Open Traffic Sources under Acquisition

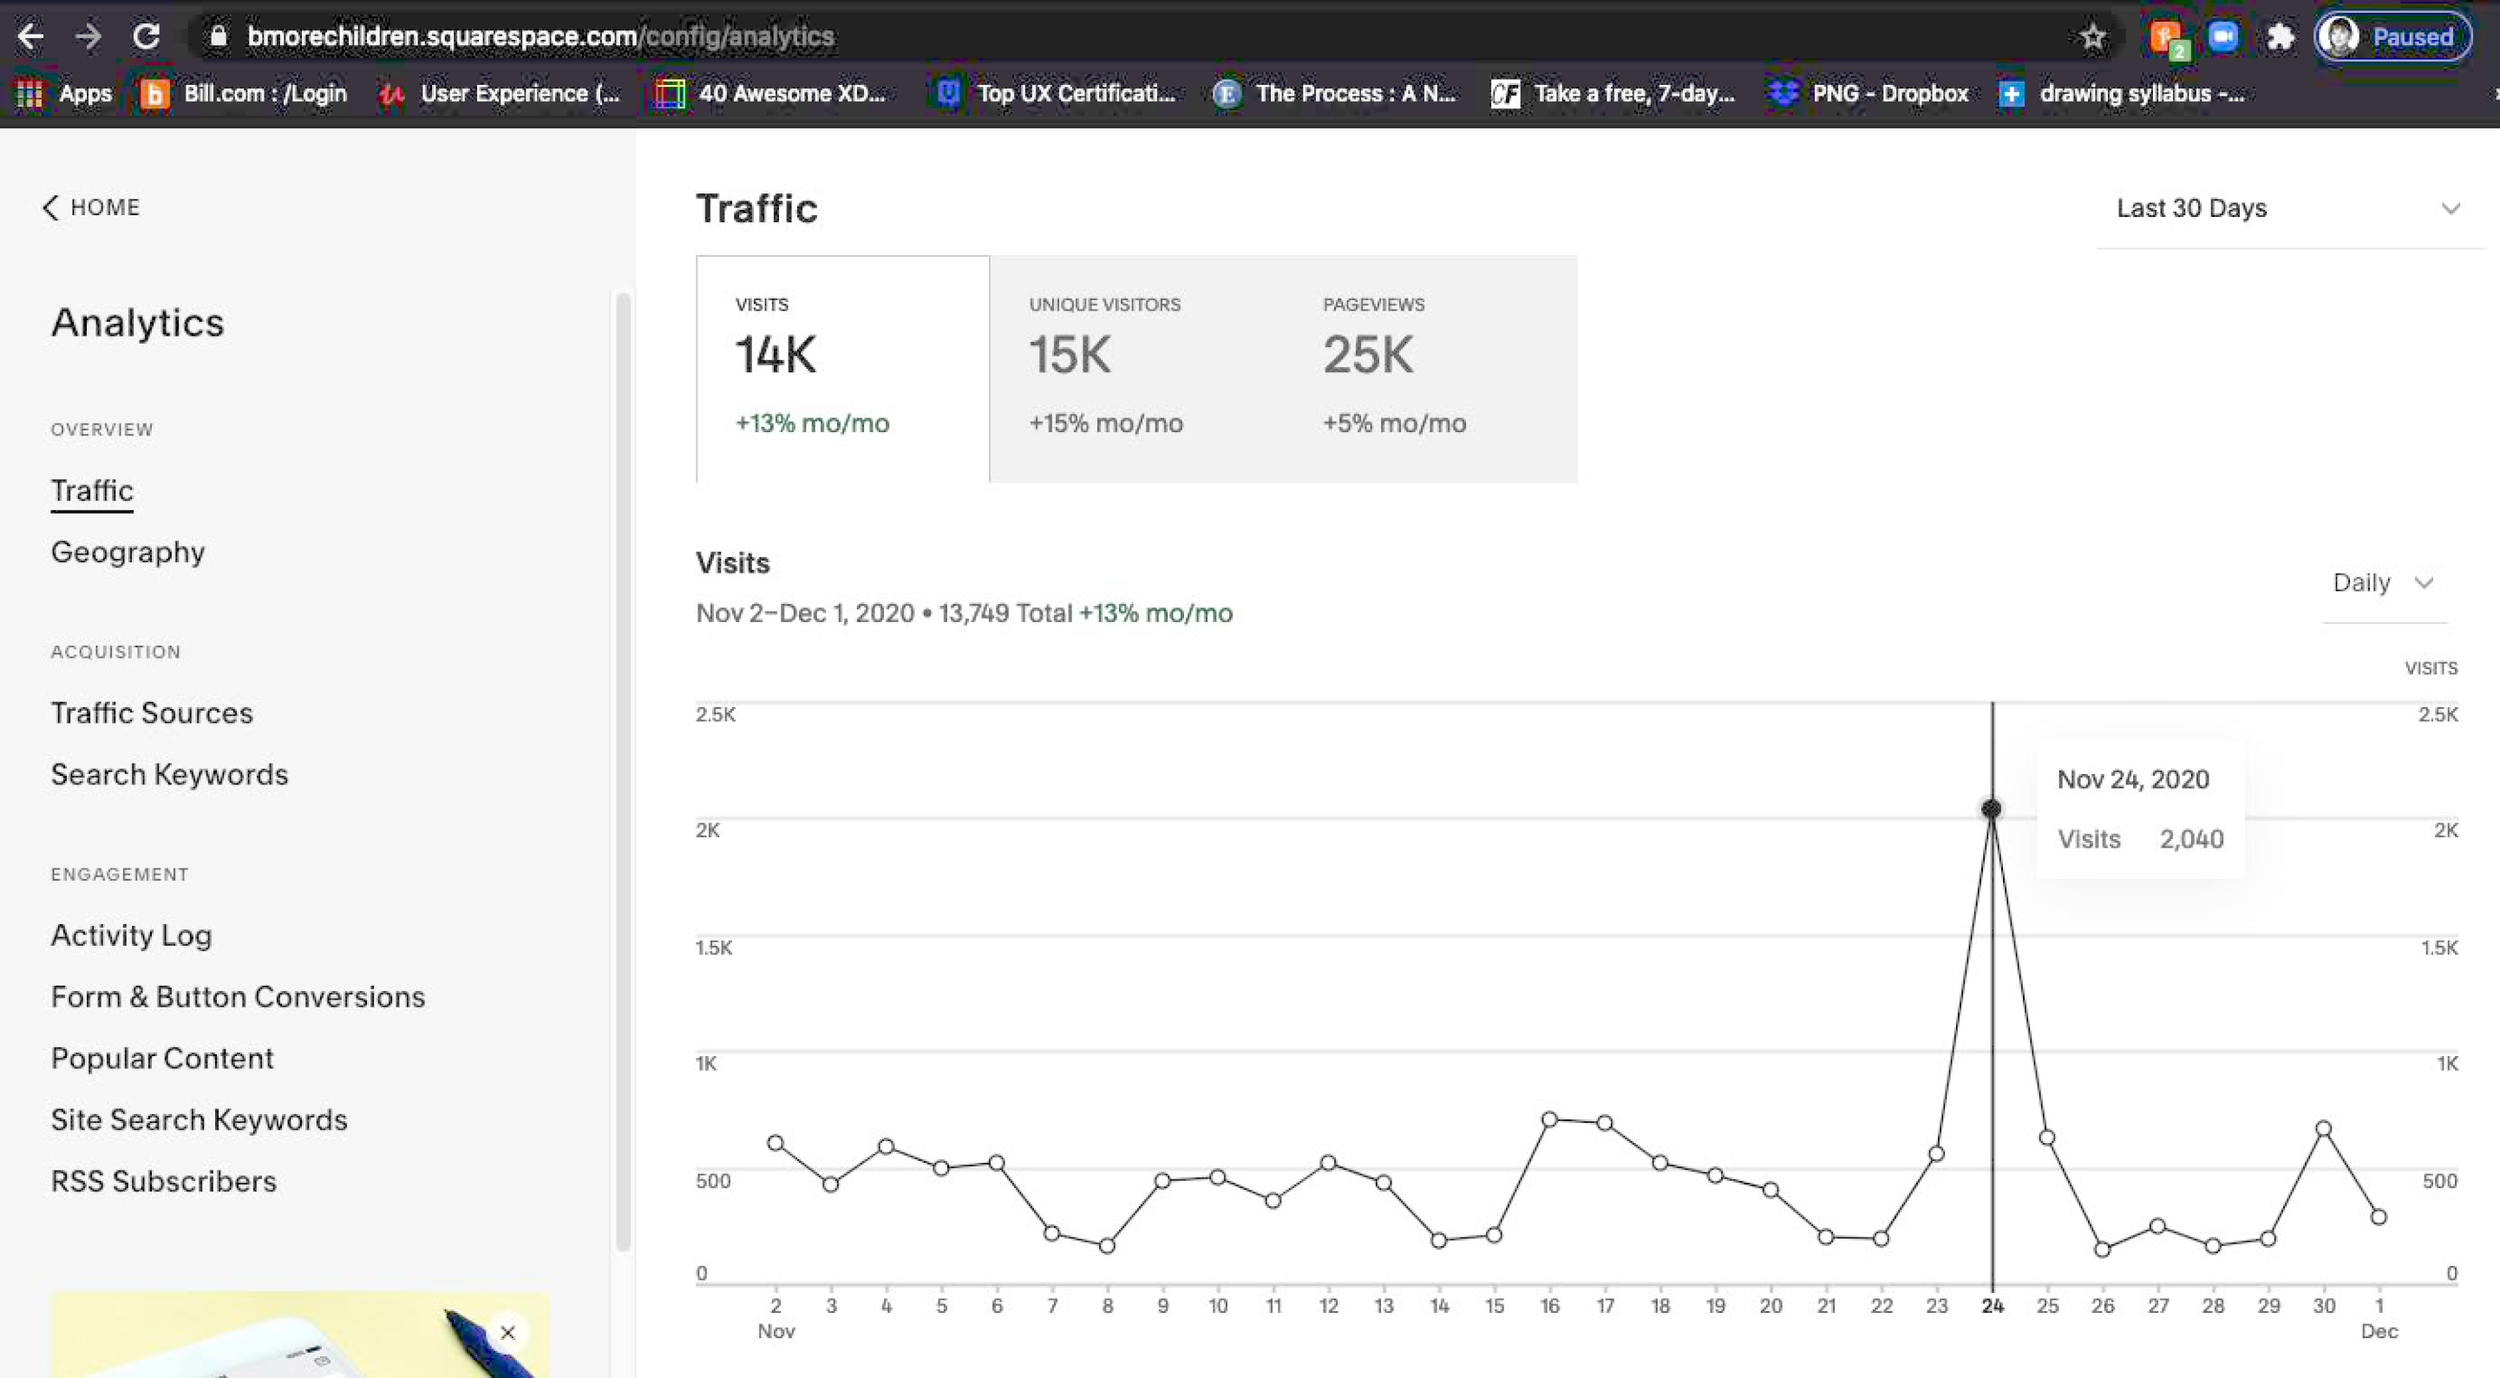click(152, 713)
